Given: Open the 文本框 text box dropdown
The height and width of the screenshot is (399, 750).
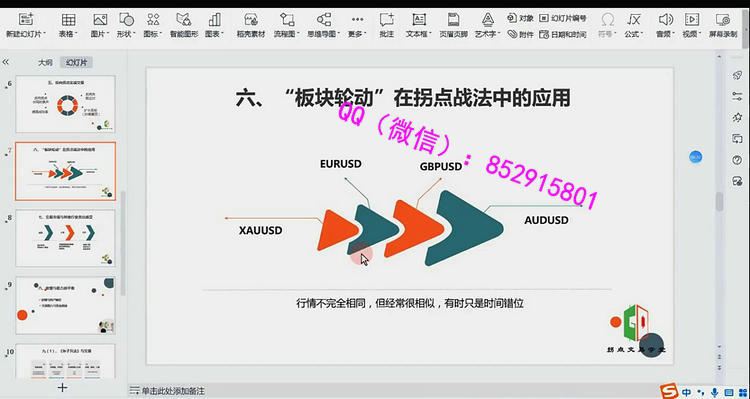Looking at the screenshot, I should point(429,34).
